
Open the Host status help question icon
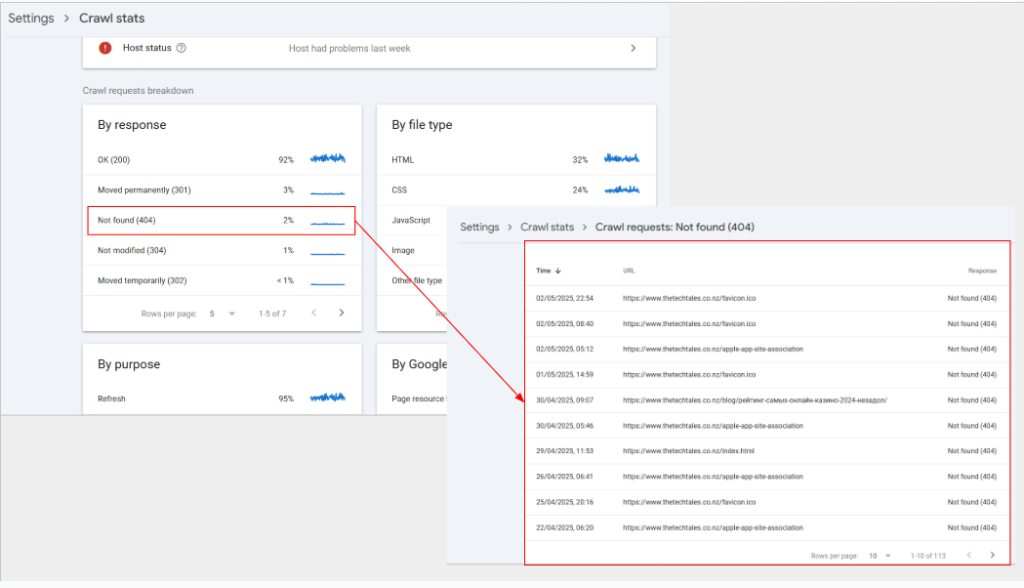[x=182, y=48]
